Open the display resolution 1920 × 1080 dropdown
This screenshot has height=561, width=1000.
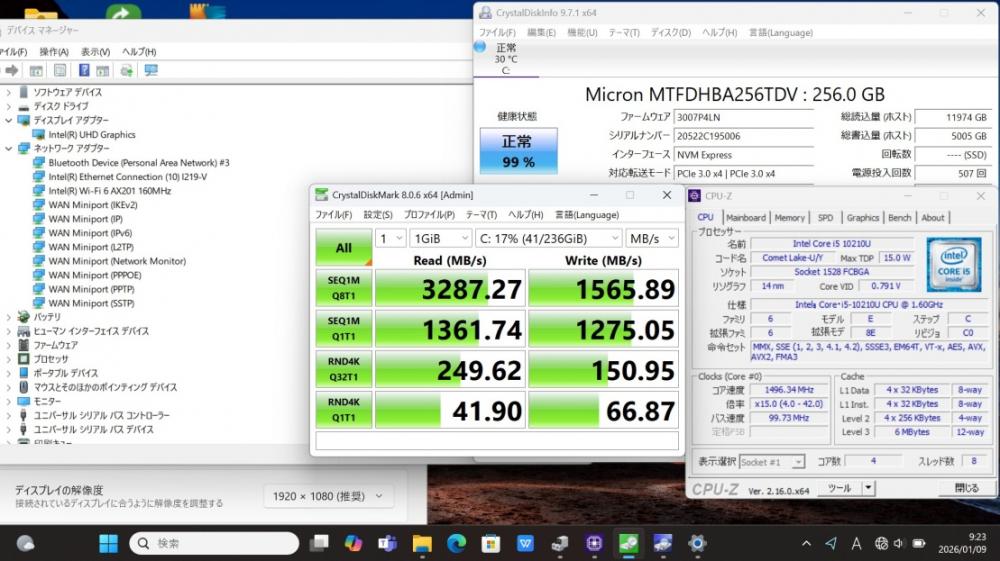pyautogui.click(x=329, y=496)
